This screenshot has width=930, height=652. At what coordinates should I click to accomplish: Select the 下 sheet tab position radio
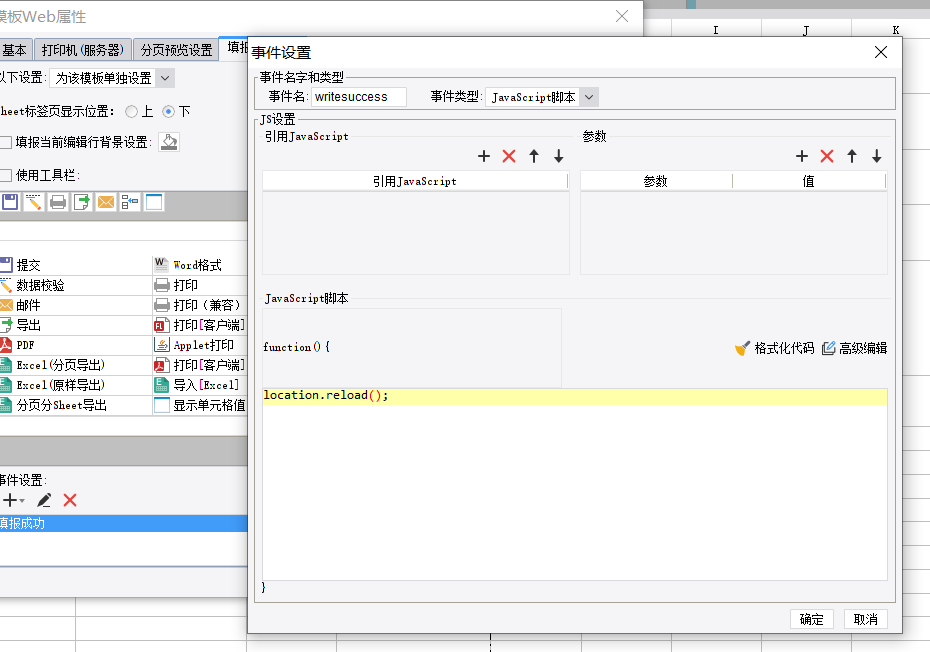(168, 112)
